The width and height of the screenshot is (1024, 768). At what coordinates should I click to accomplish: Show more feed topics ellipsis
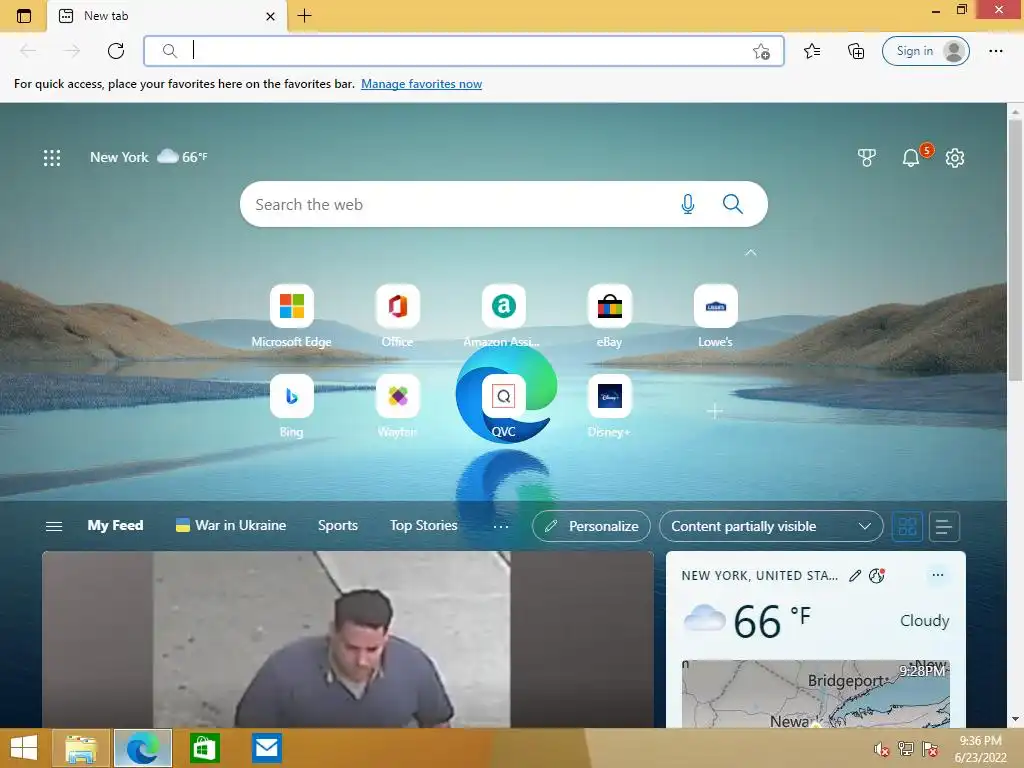[501, 526]
